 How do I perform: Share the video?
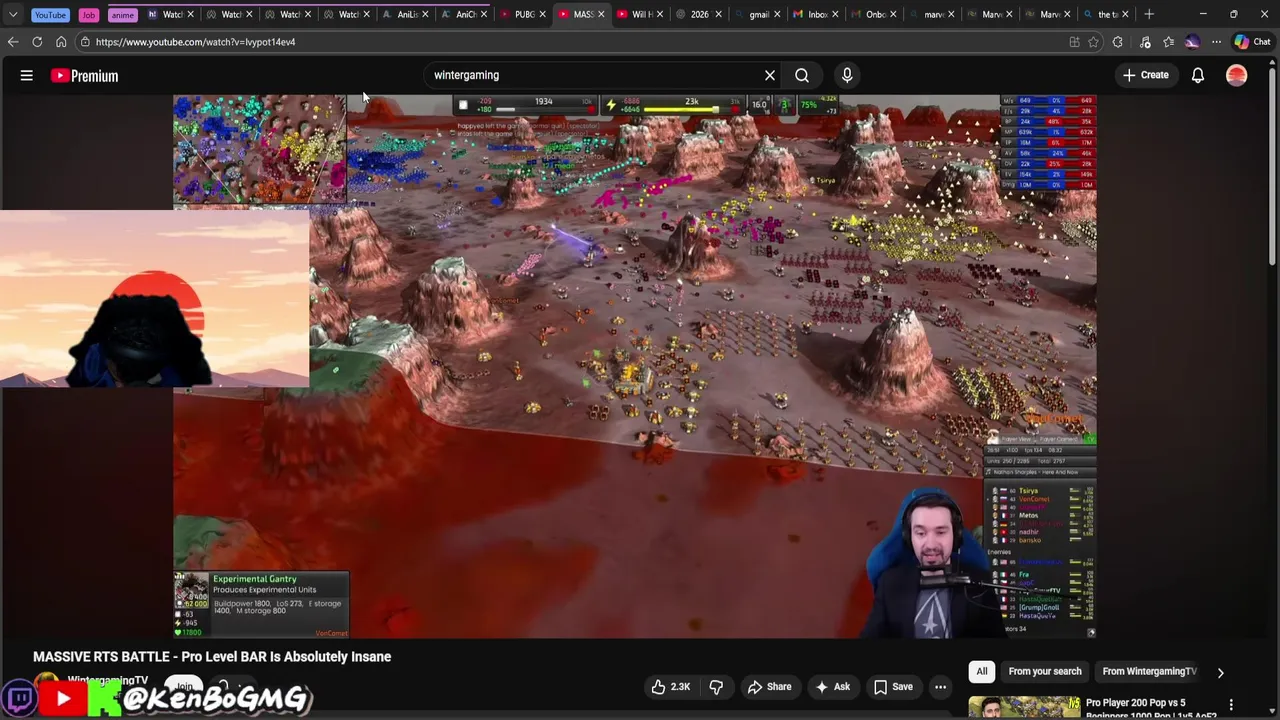[770, 687]
